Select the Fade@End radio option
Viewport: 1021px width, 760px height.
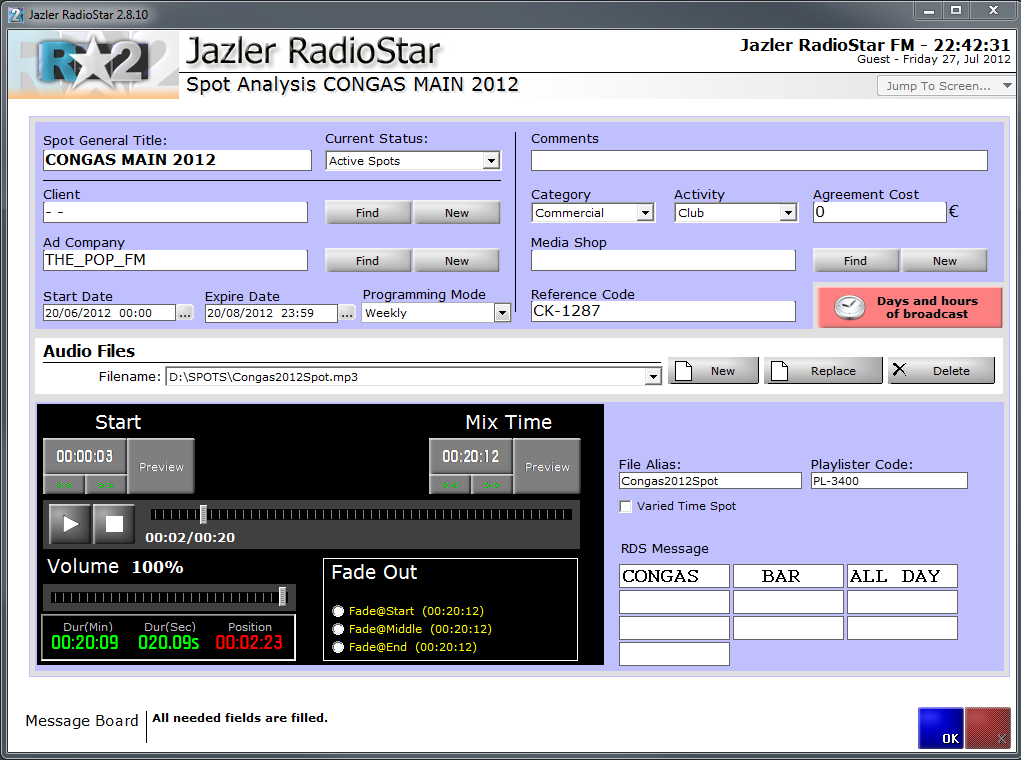[x=339, y=647]
